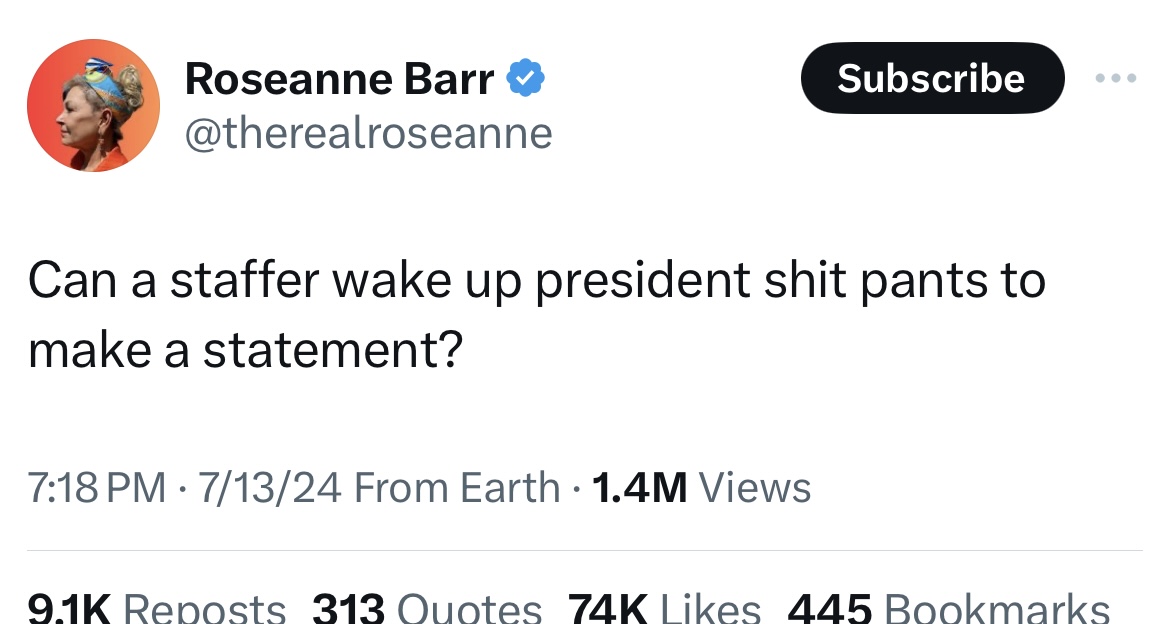Open the Roseanne Barr display name link

click(x=340, y=78)
